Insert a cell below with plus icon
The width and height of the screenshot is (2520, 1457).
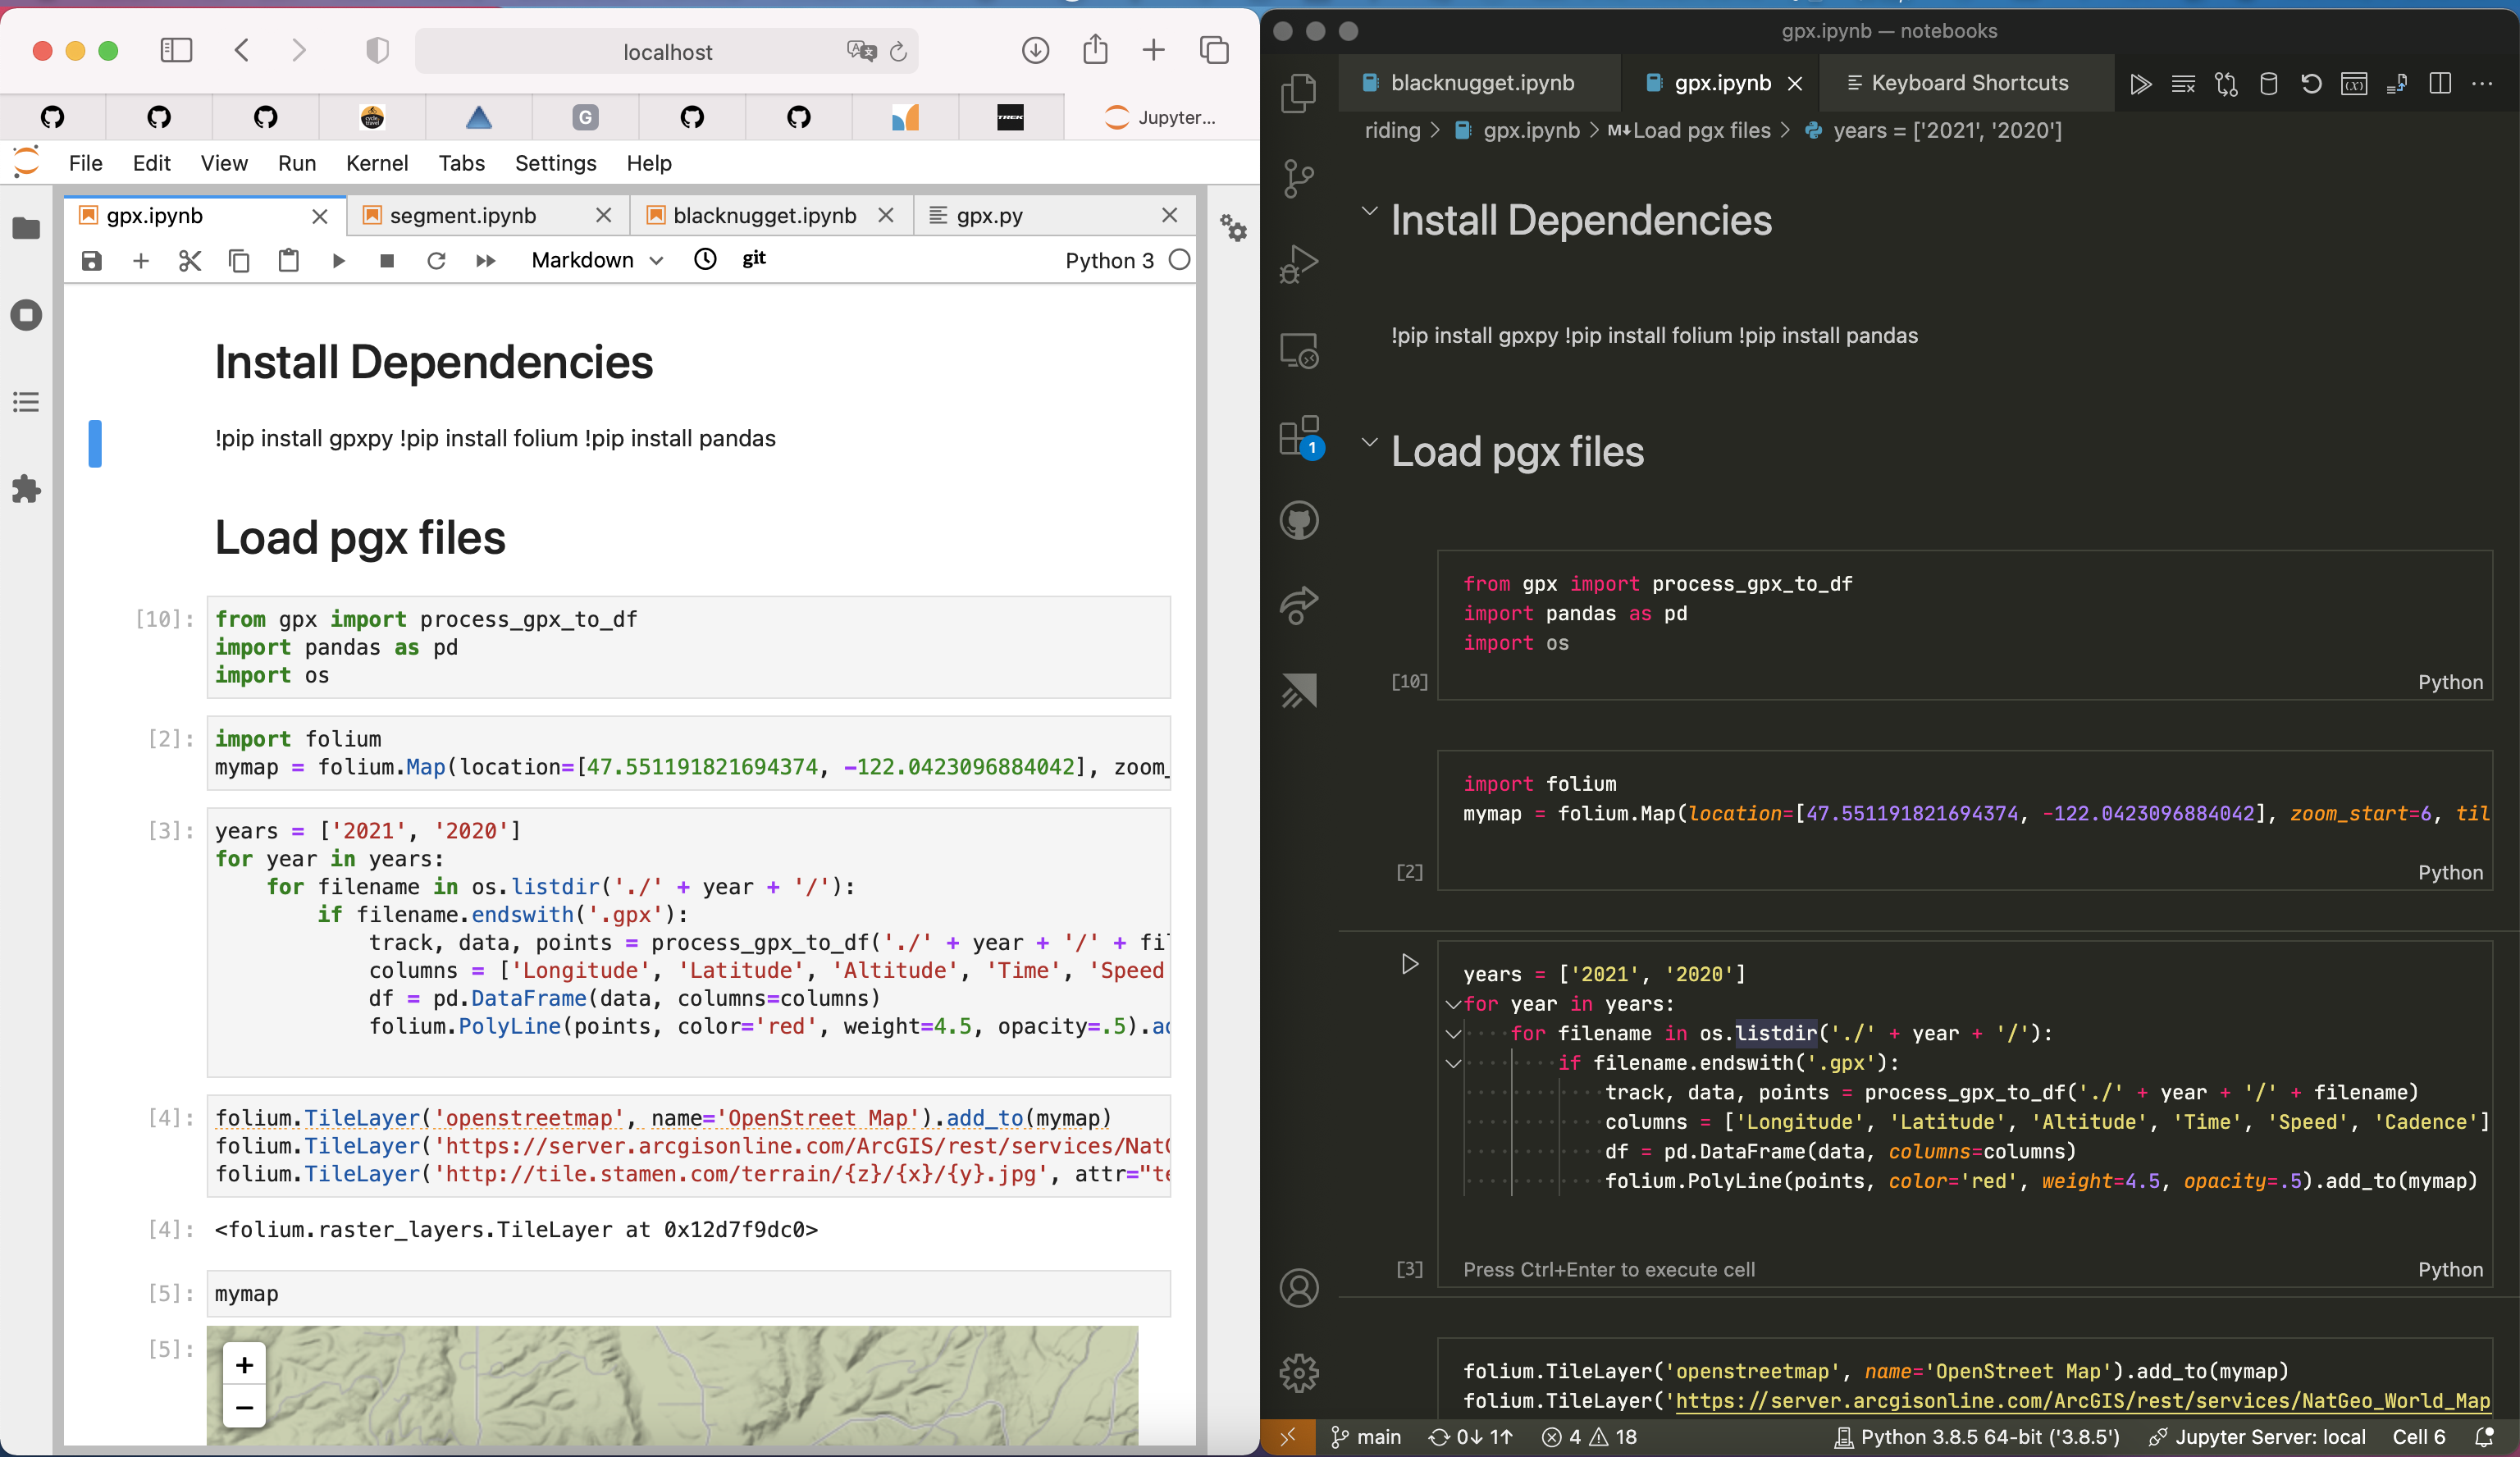coord(141,261)
